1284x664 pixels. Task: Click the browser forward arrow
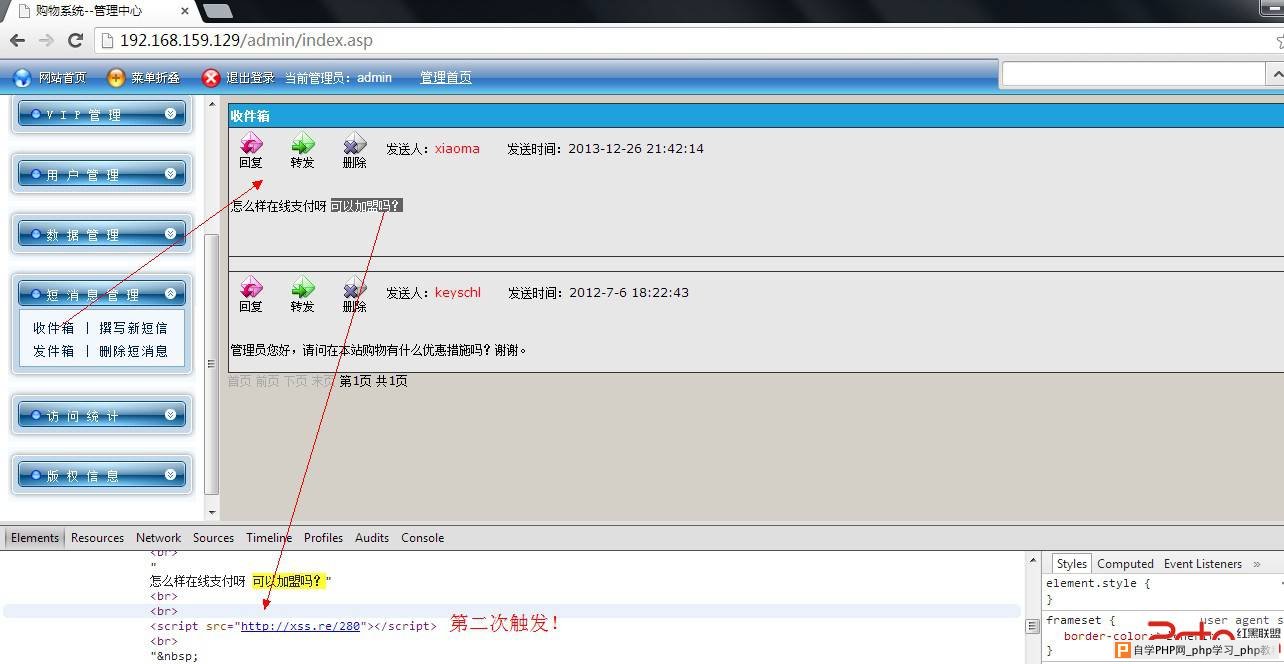(46, 41)
